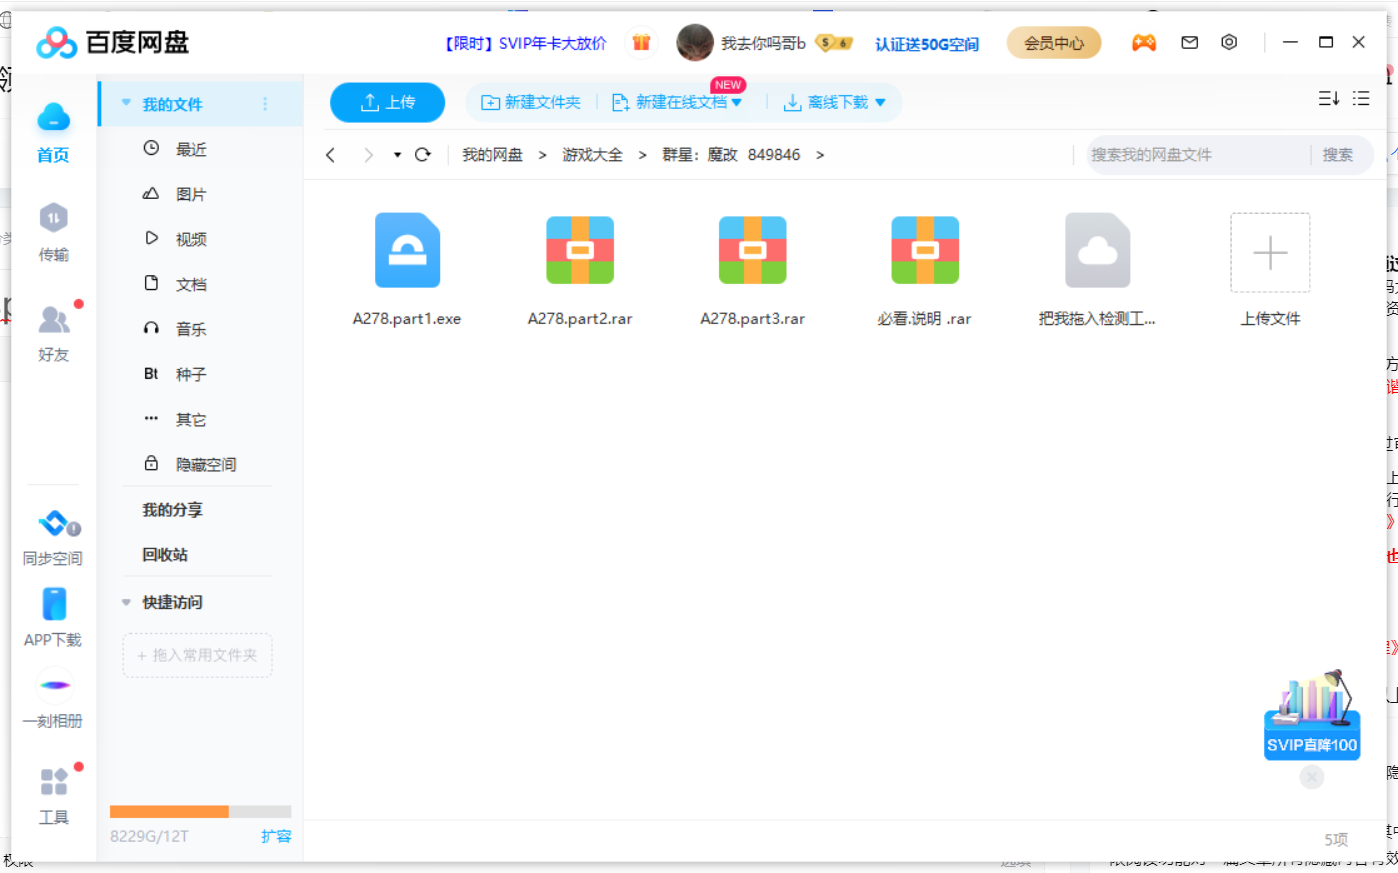This screenshot has height=873, width=1398.
Task: Open 新建在线文档 dropdown
Action: coord(677,102)
